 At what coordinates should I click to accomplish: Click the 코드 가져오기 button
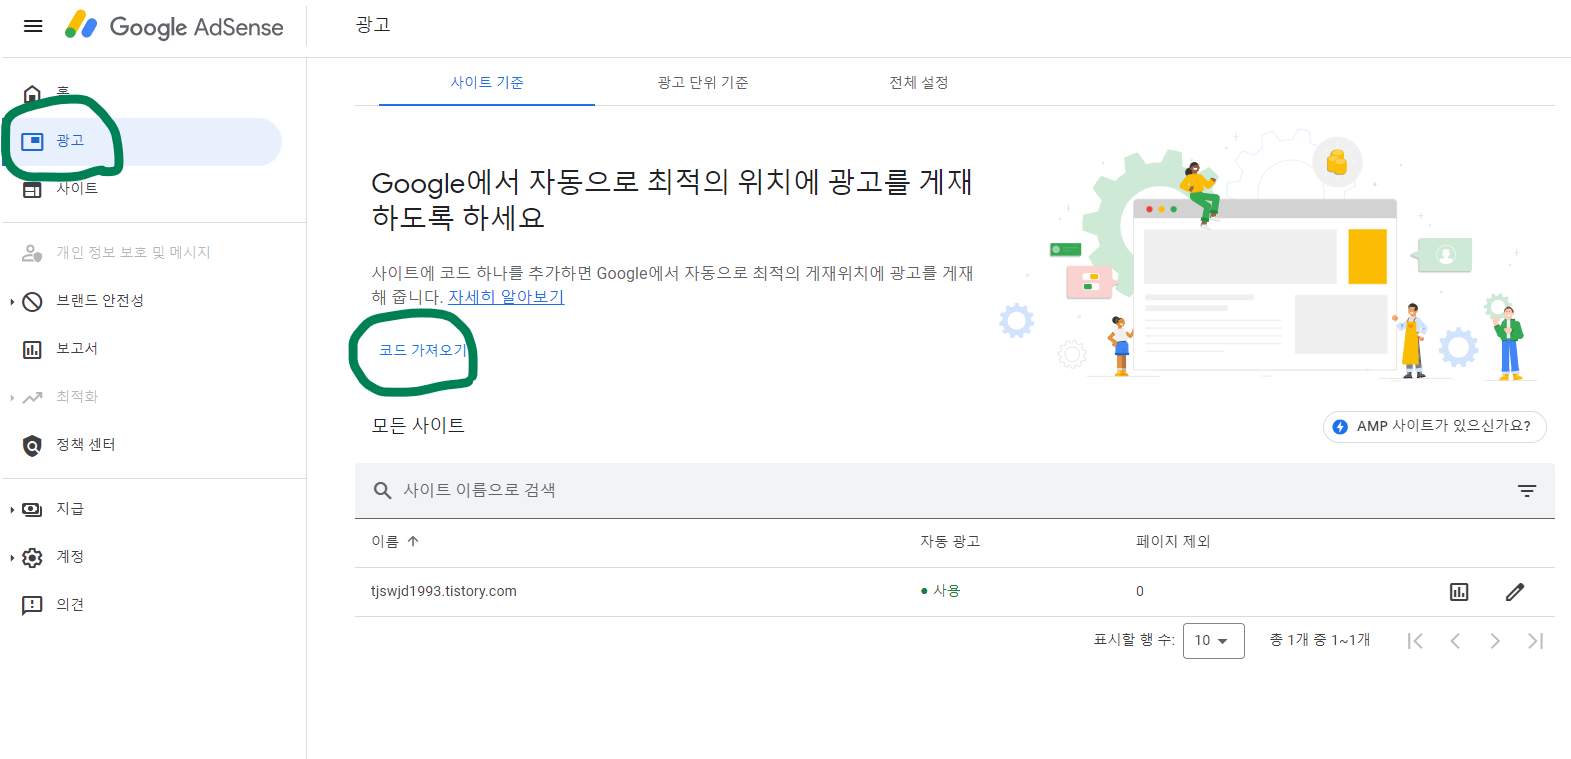tap(423, 350)
